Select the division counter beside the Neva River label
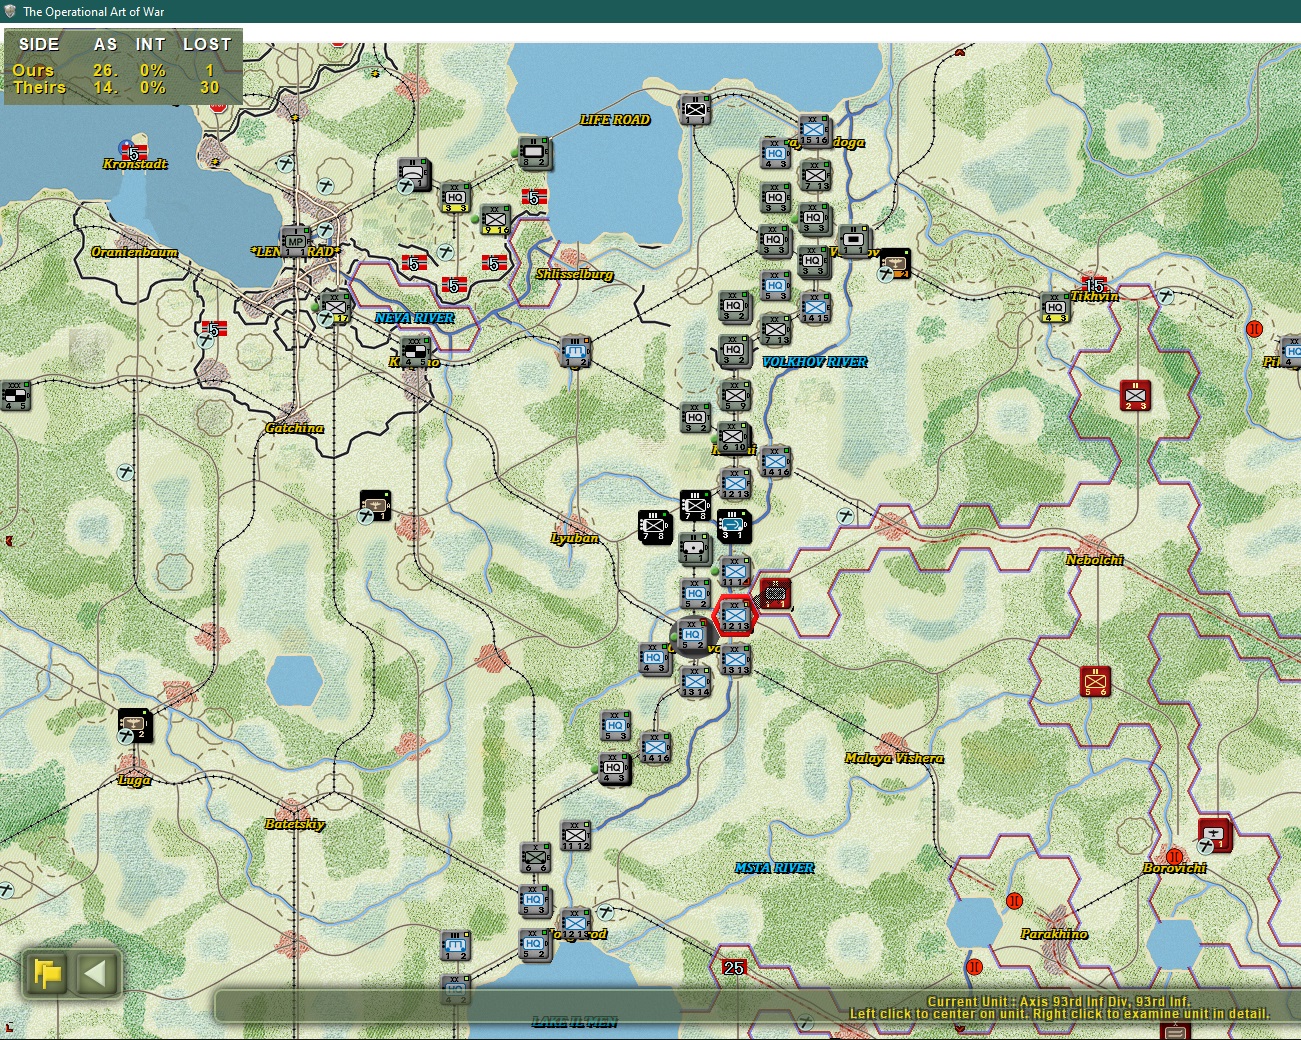The height and width of the screenshot is (1040, 1301). [335, 307]
